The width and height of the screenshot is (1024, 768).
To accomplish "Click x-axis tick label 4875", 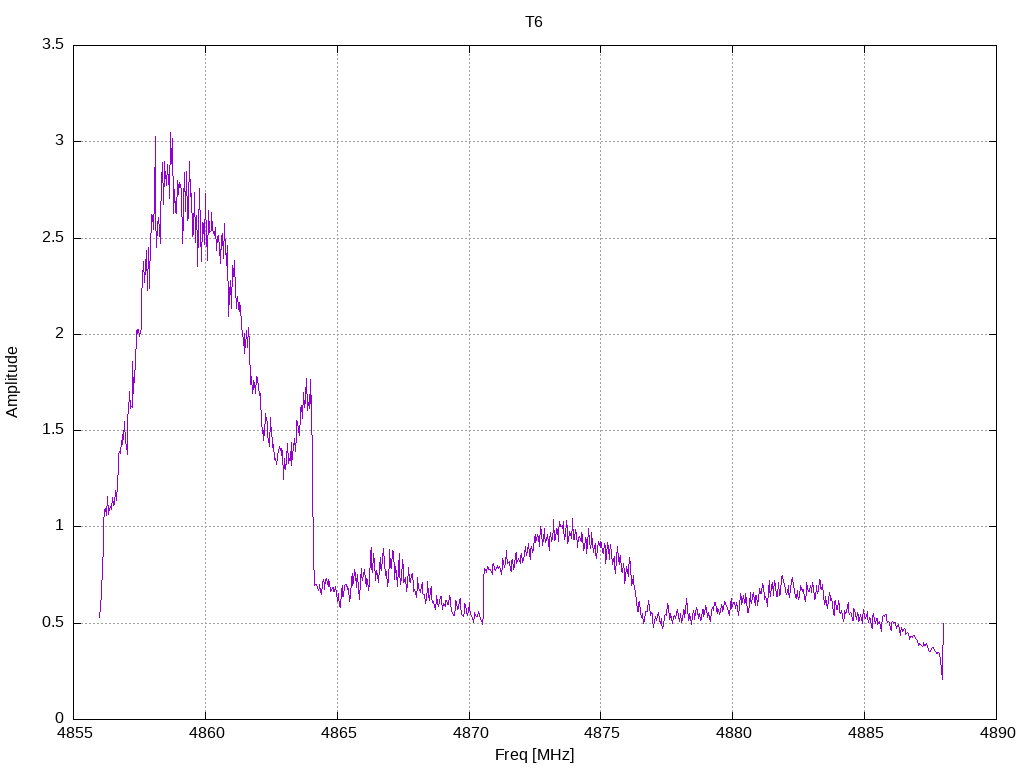I will (601, 733).
